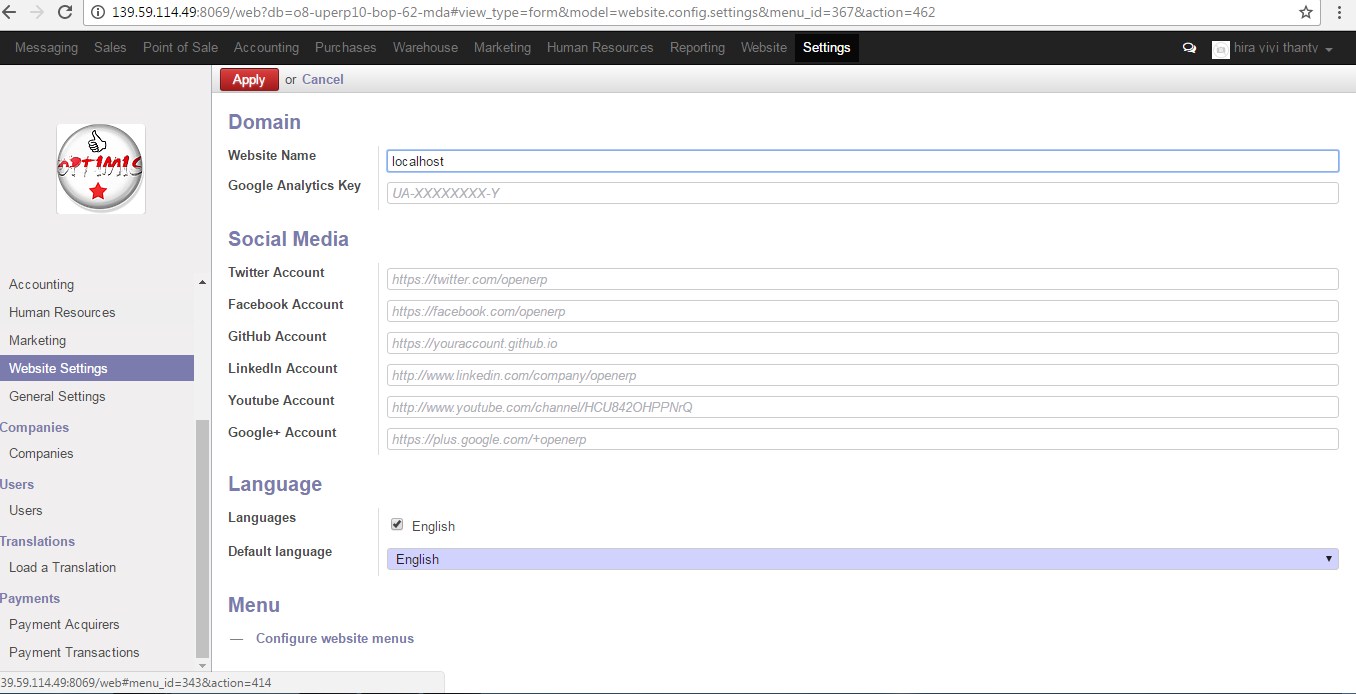Select General Settings in the sidebar
Viewport: 1356px width, 694px height.
[x=57, y=396]
